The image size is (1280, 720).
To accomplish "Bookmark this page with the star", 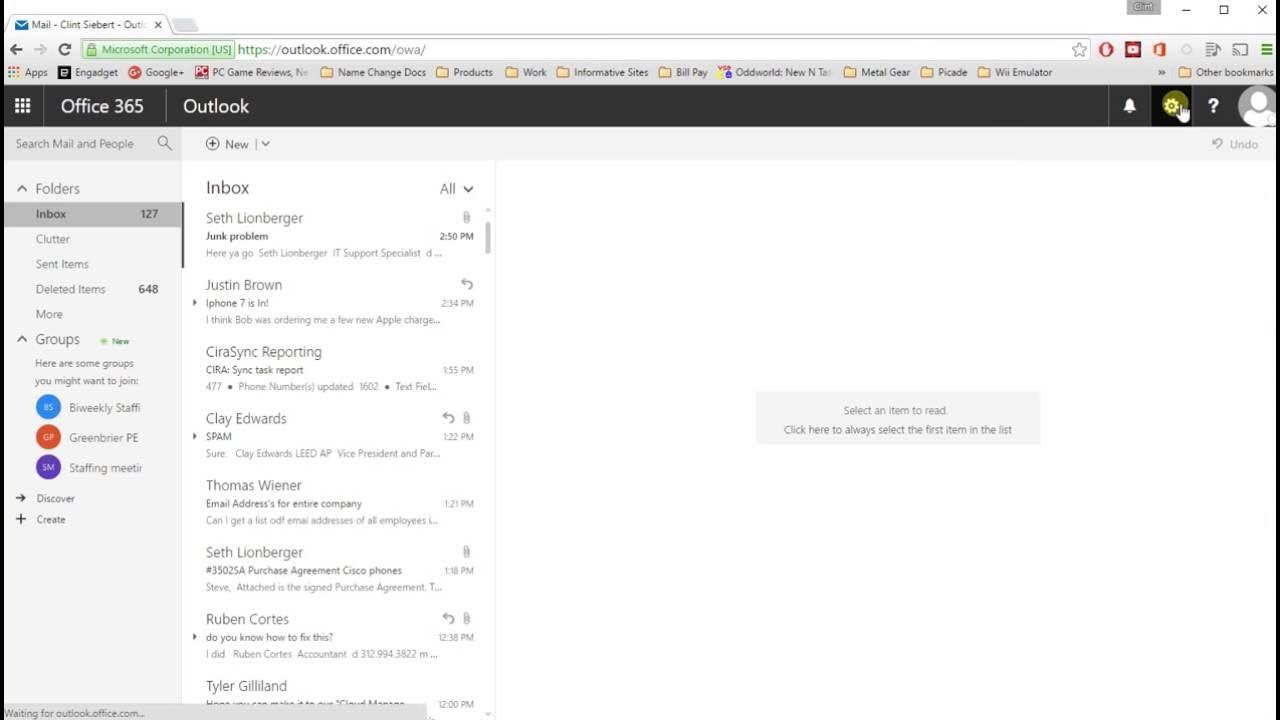I will coord(1079,49).
